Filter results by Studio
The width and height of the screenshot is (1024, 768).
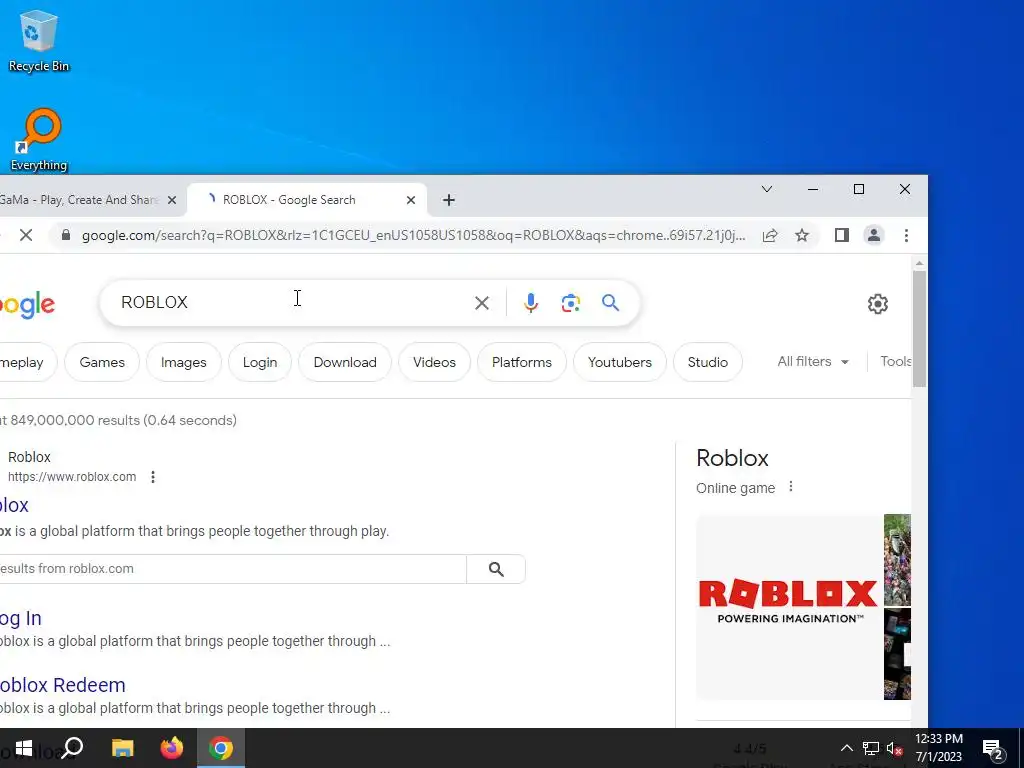click(708, 362)
